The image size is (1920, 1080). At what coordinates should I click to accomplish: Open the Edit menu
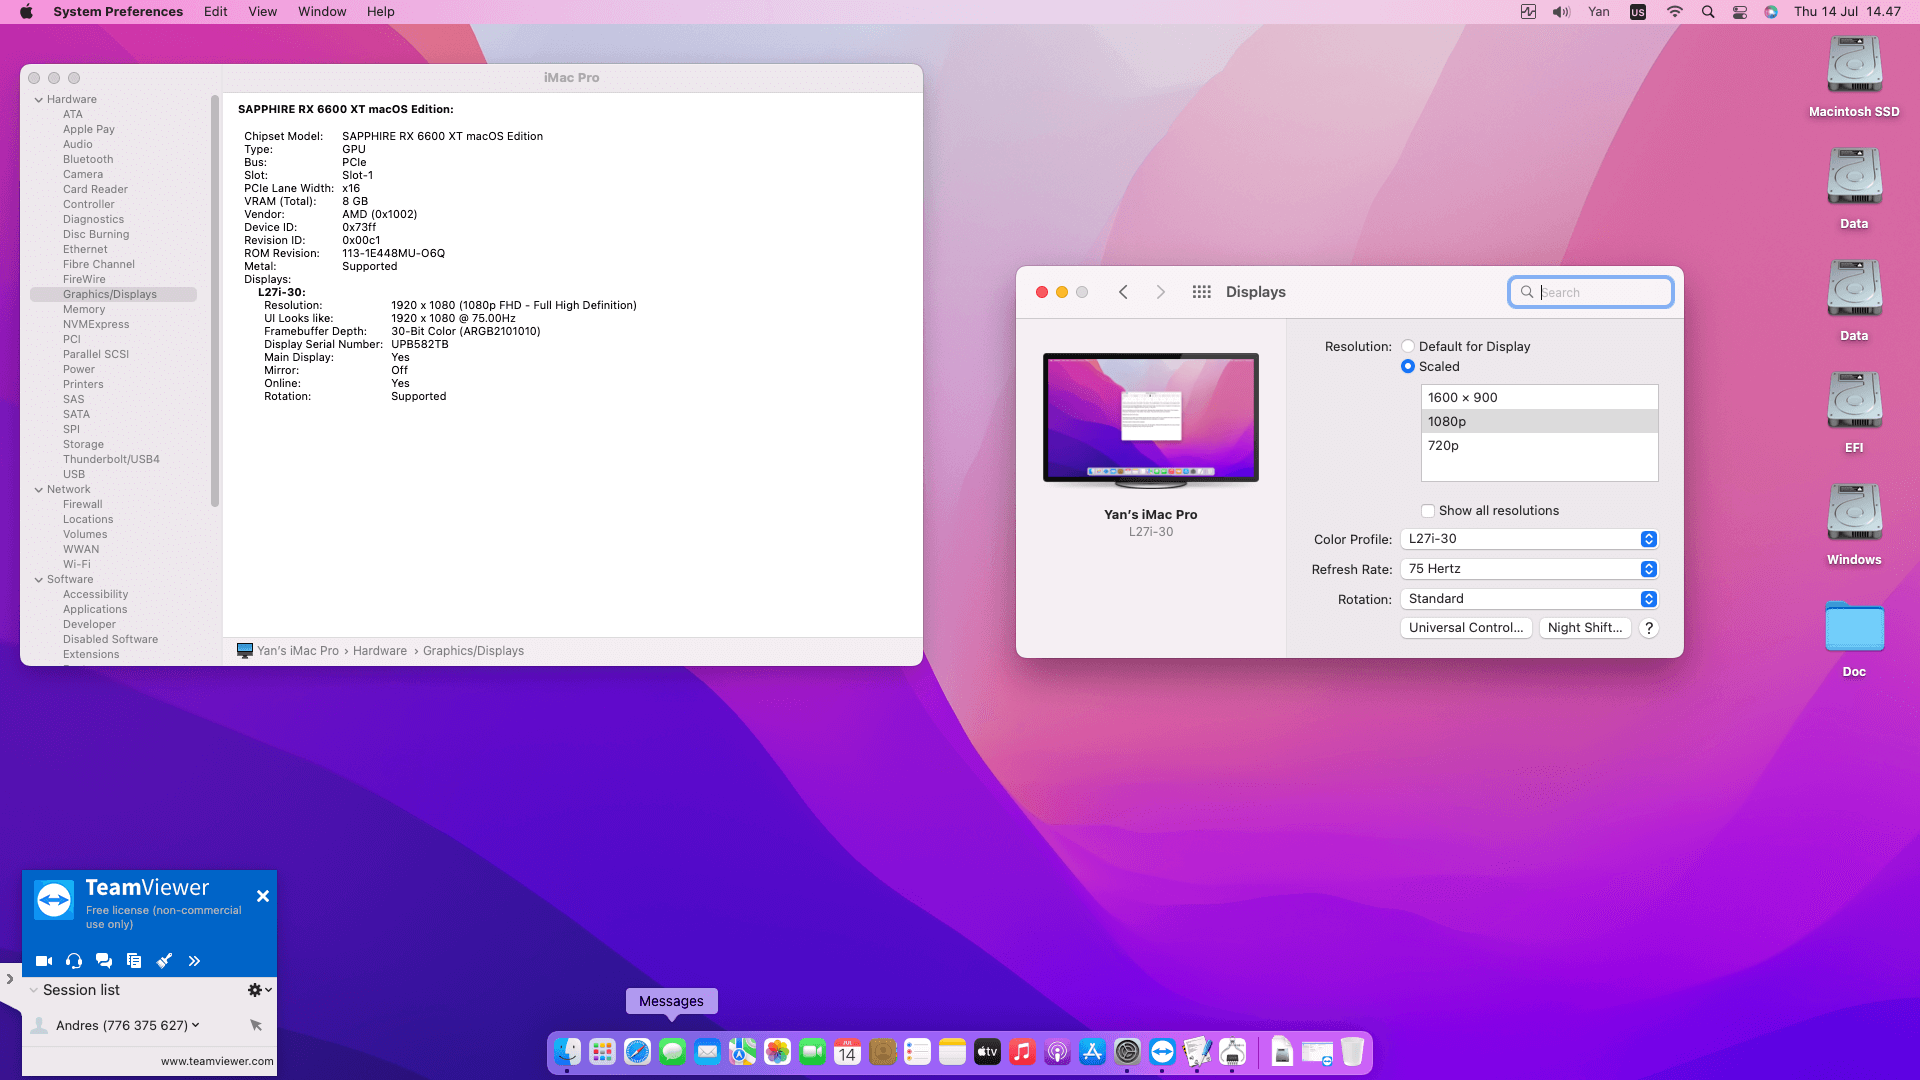click(x=216, y=12)
